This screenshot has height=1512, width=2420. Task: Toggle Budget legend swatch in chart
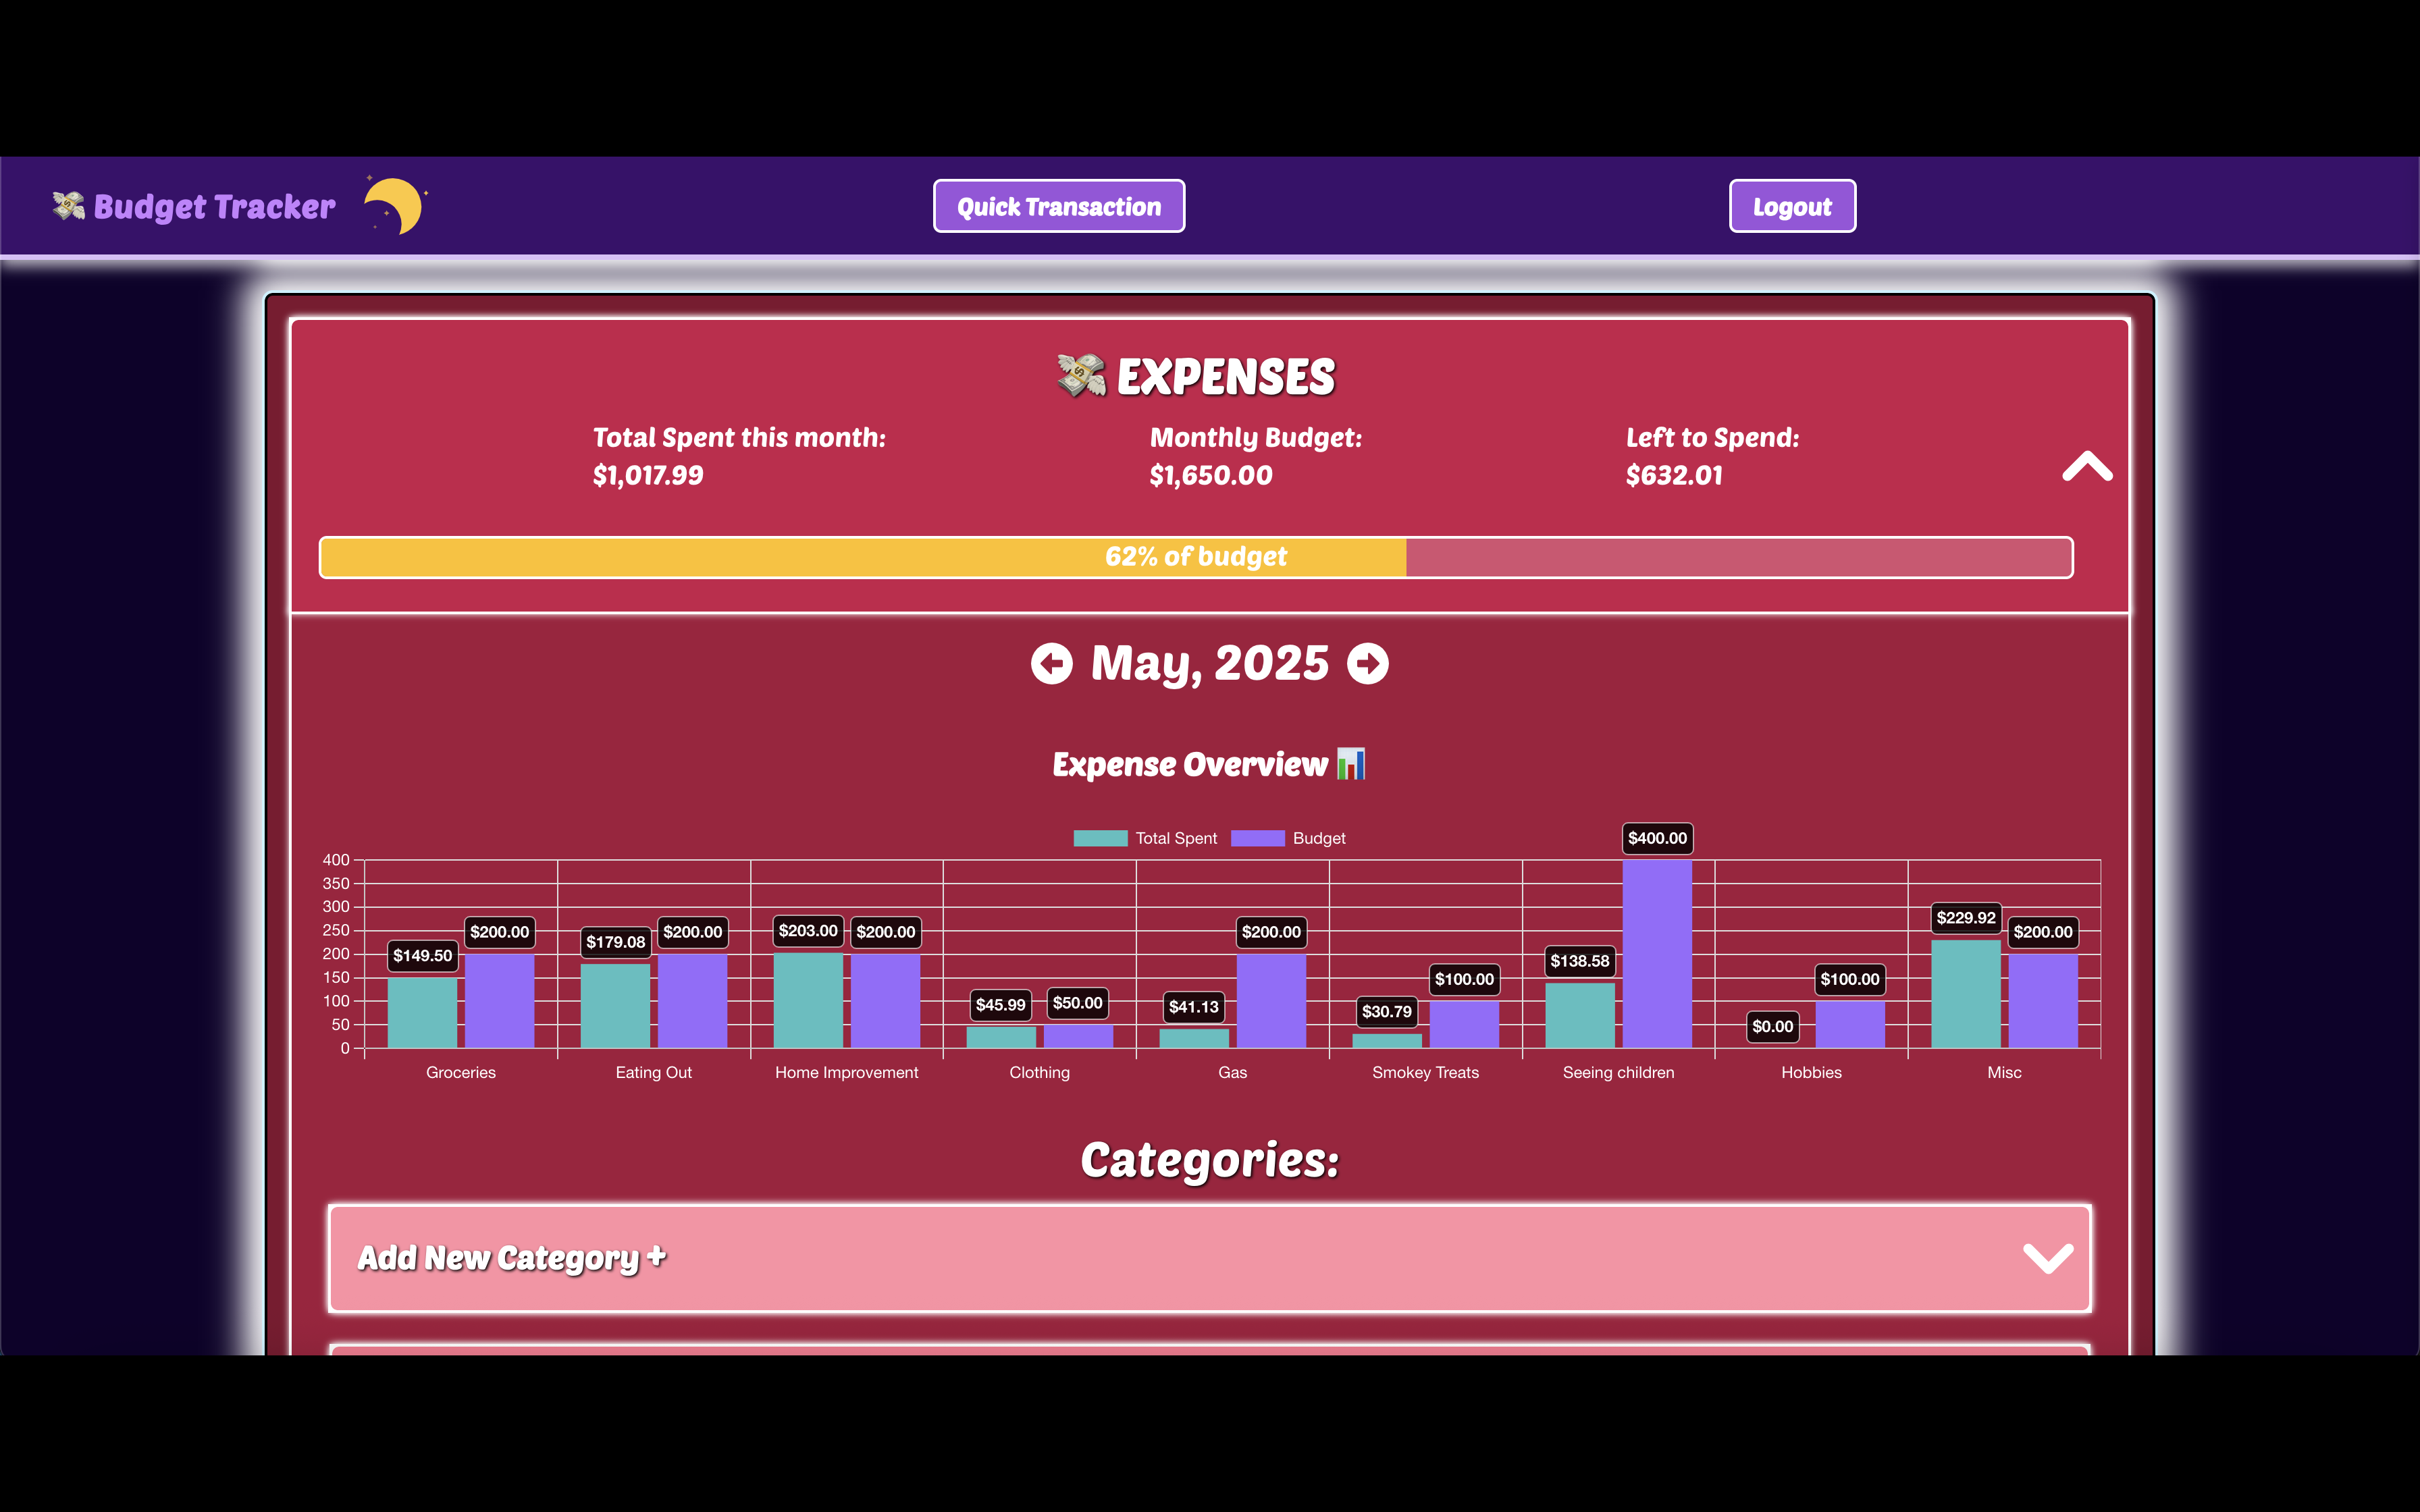point(1257,838)
